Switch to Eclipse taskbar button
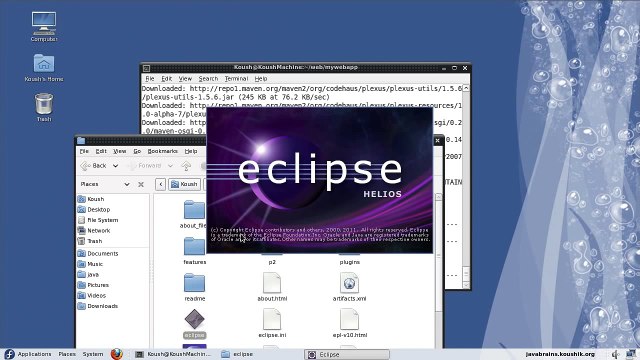 pos(347,354)
